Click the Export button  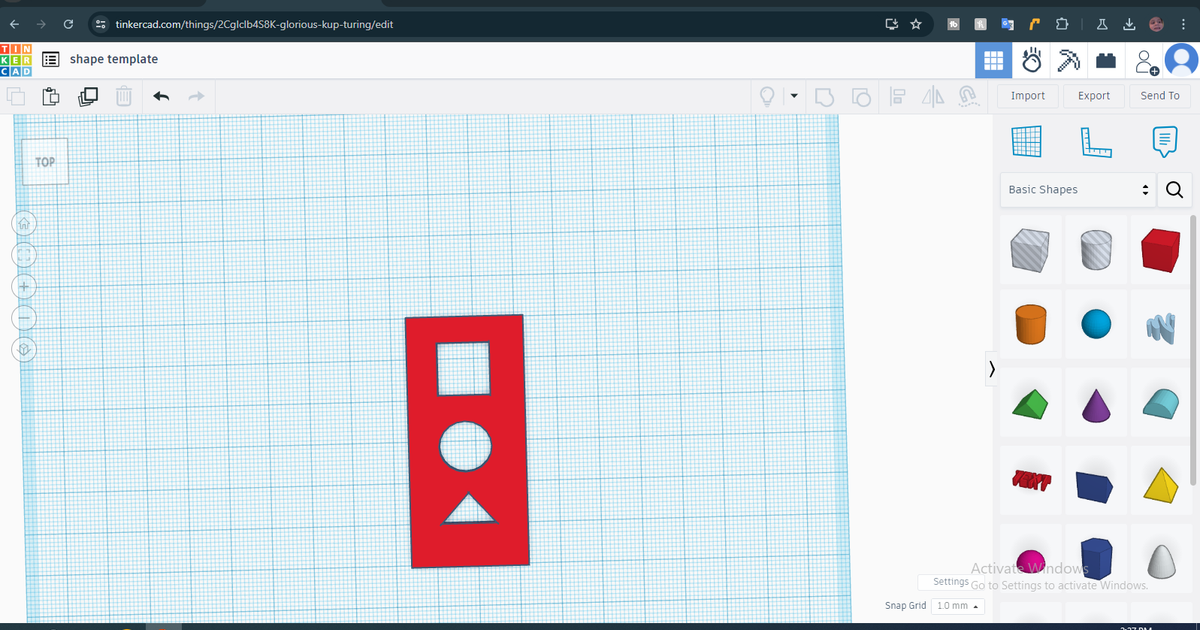[1093, 95]
